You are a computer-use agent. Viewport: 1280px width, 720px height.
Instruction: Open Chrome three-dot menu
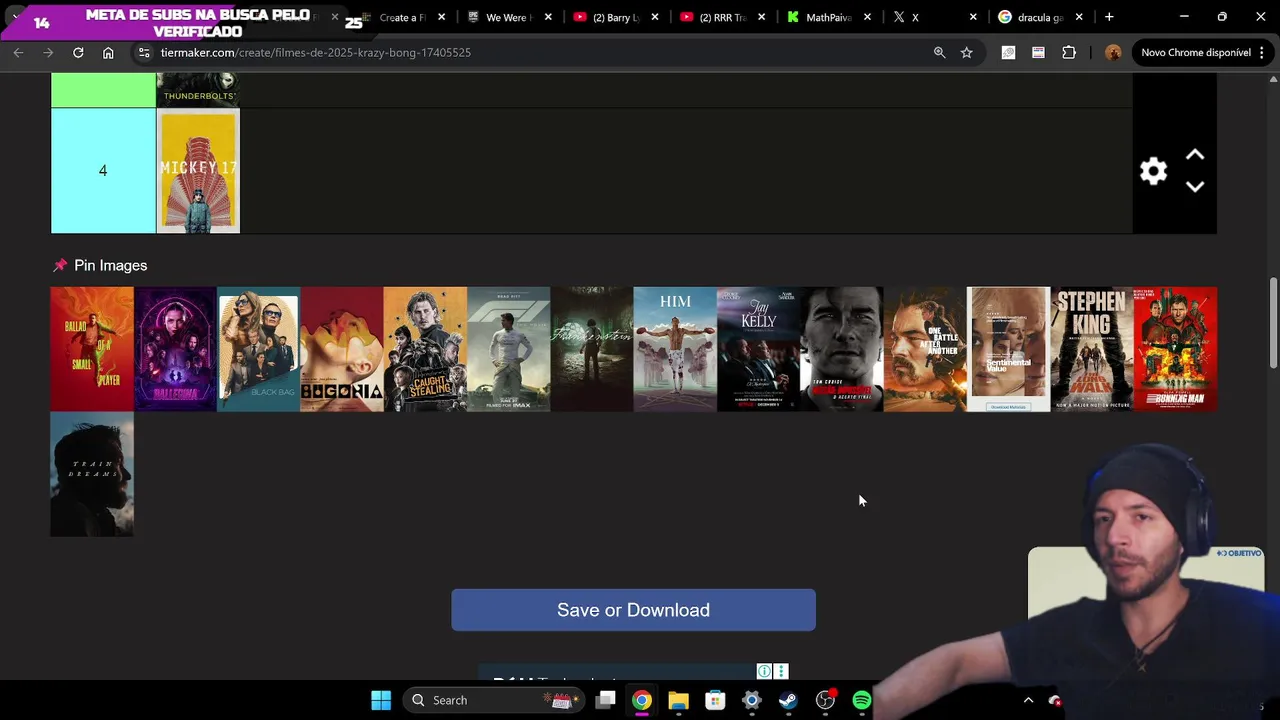coord(1262,52)
